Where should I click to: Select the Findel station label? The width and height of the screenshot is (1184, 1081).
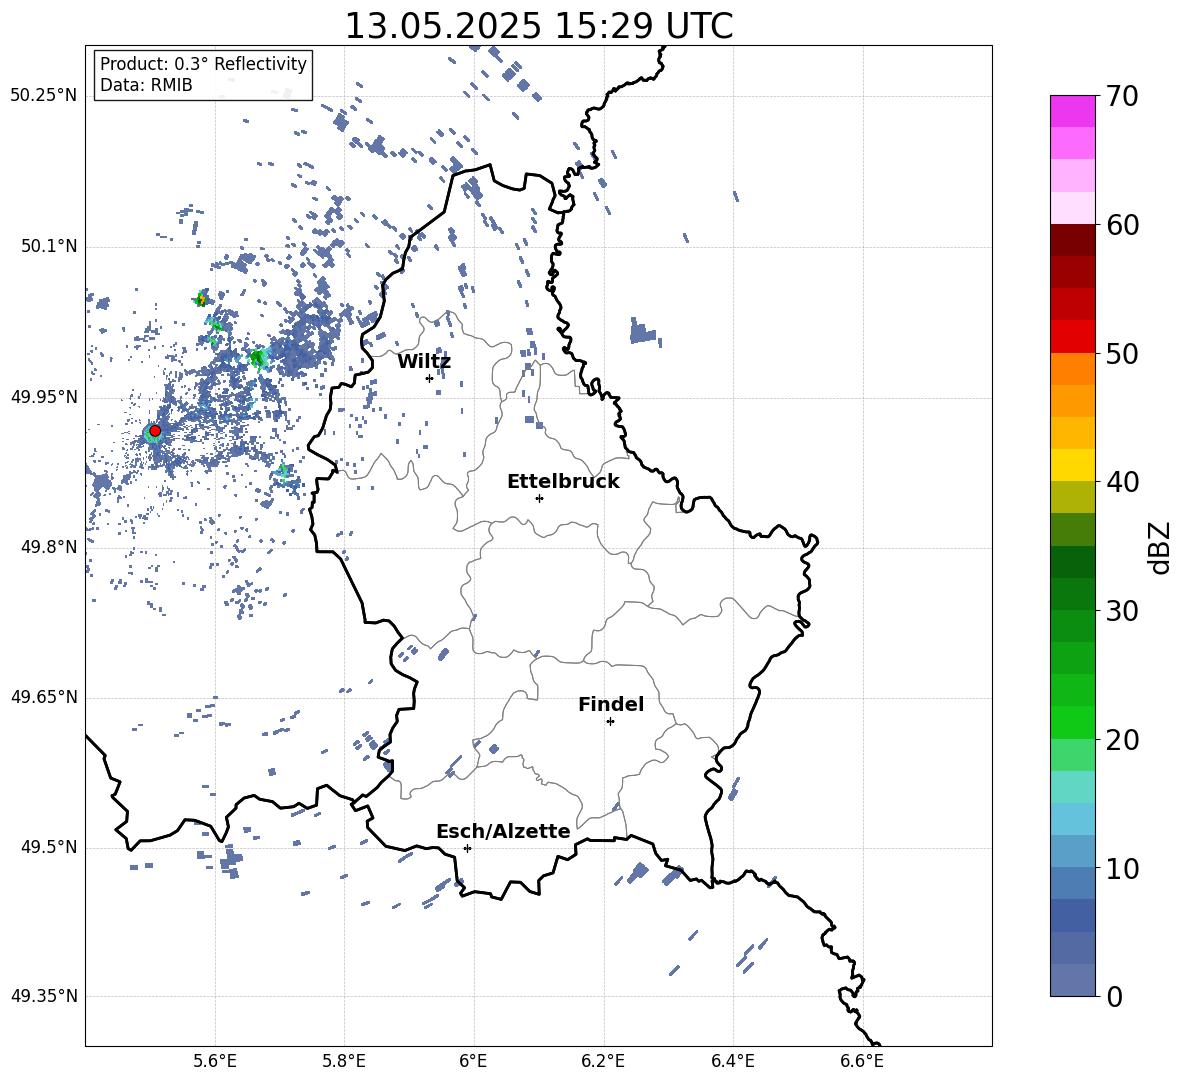pyautogui.click(x=611, y=704)
